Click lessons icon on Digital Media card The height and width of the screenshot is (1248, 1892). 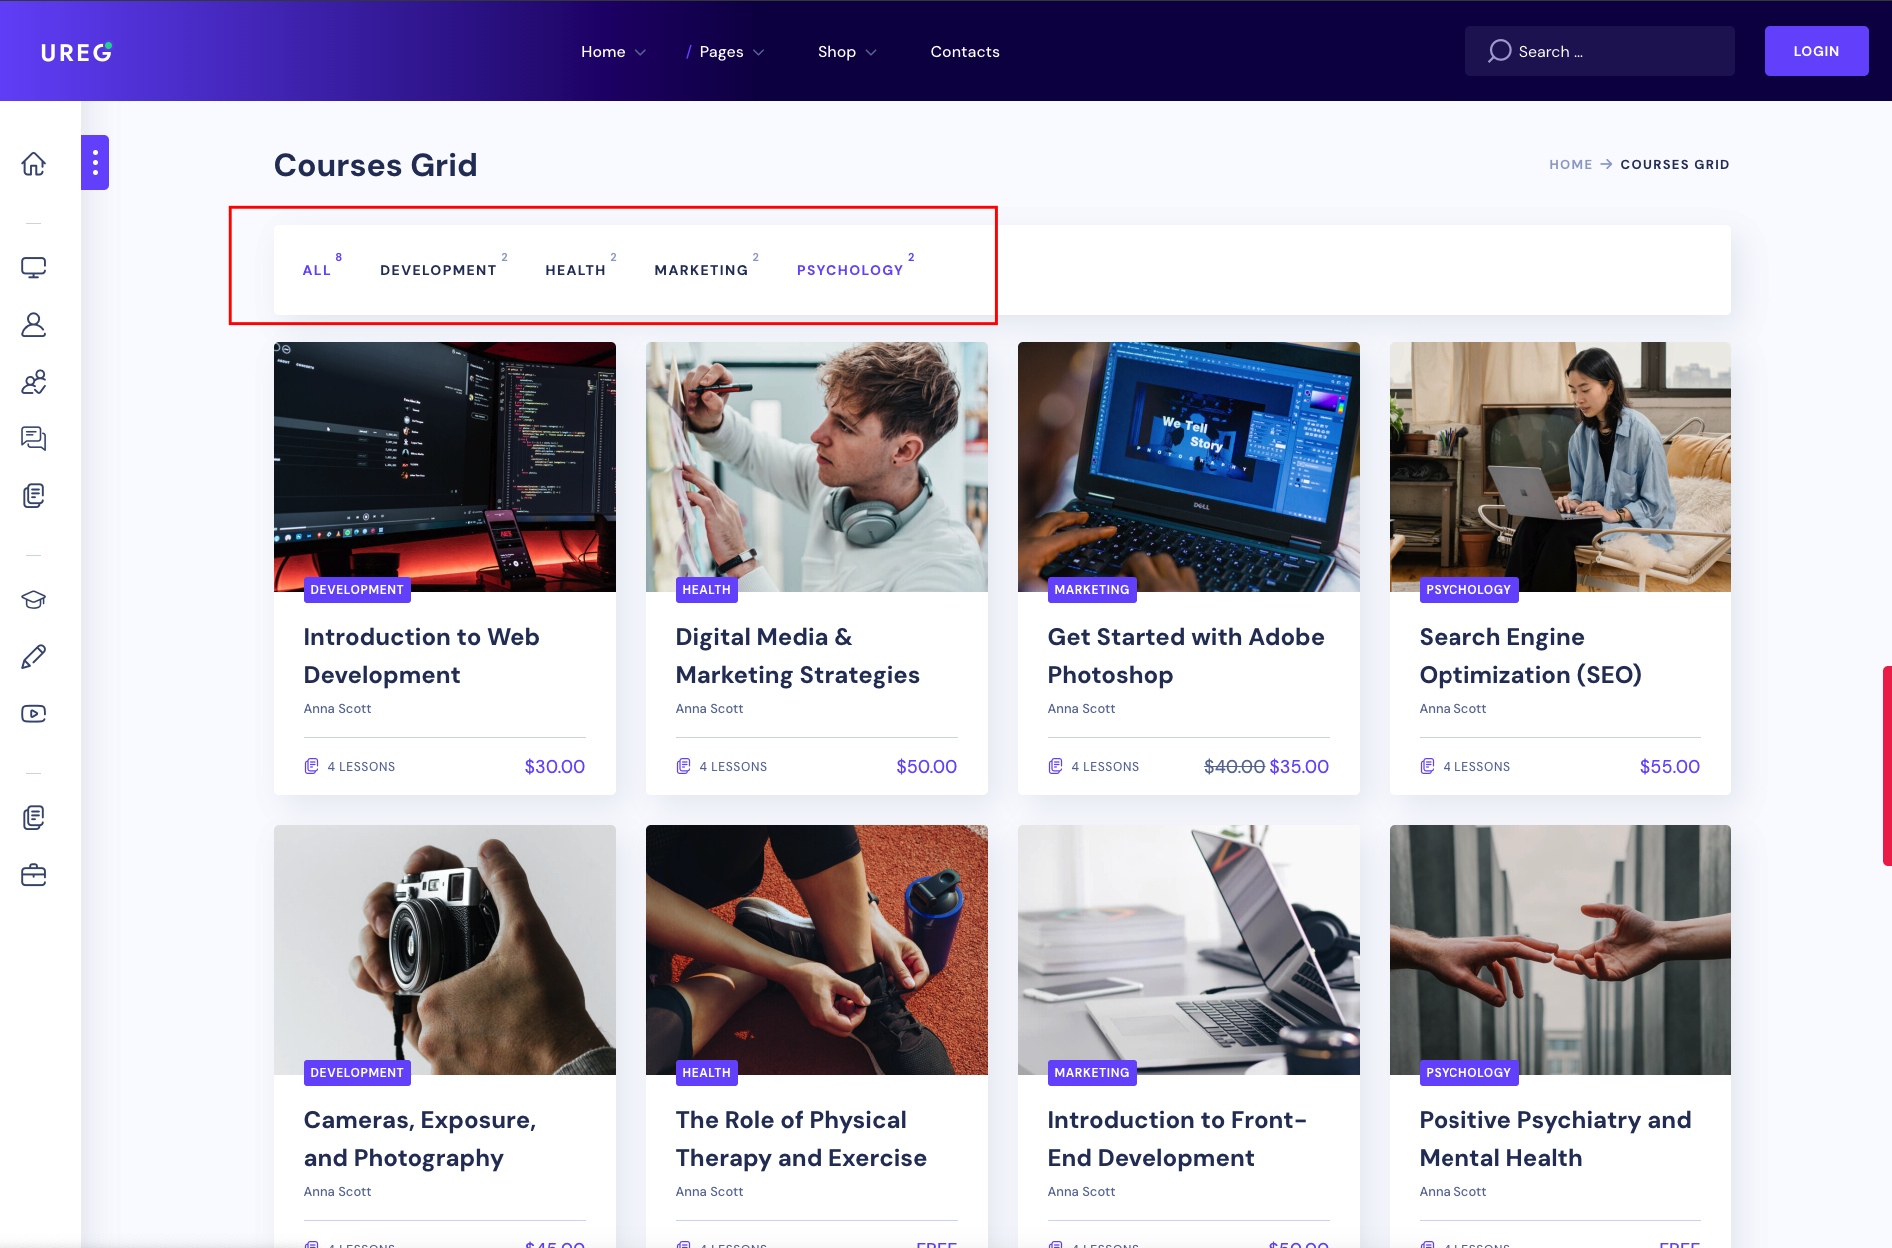683,766
